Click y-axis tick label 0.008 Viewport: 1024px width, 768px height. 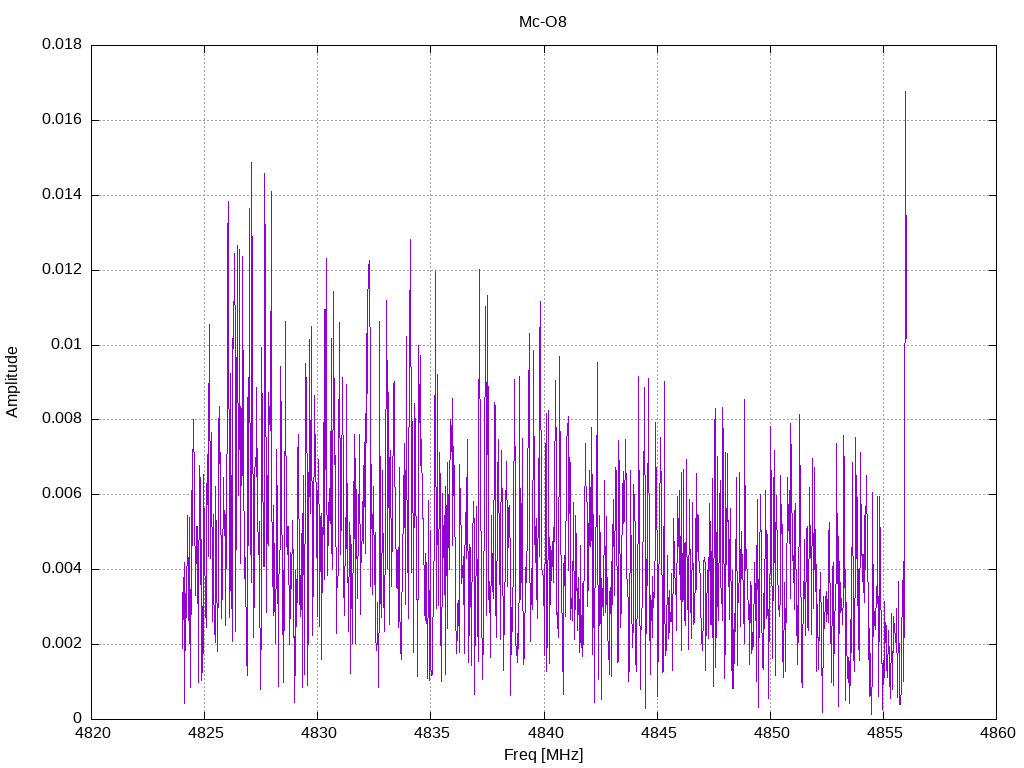coord(62,419)
